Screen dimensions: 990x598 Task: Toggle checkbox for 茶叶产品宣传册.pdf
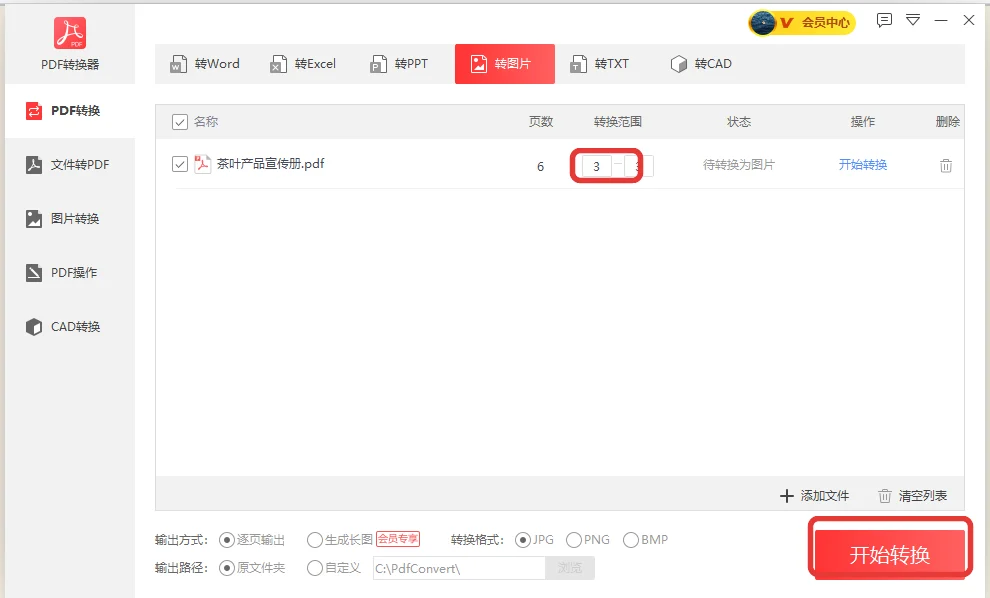(180, 164)
